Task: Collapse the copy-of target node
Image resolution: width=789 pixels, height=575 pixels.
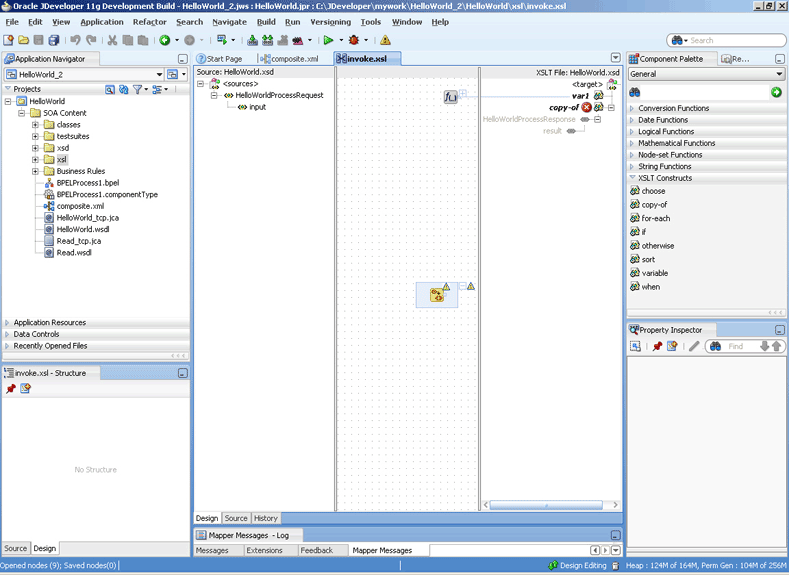Action: 611,108
